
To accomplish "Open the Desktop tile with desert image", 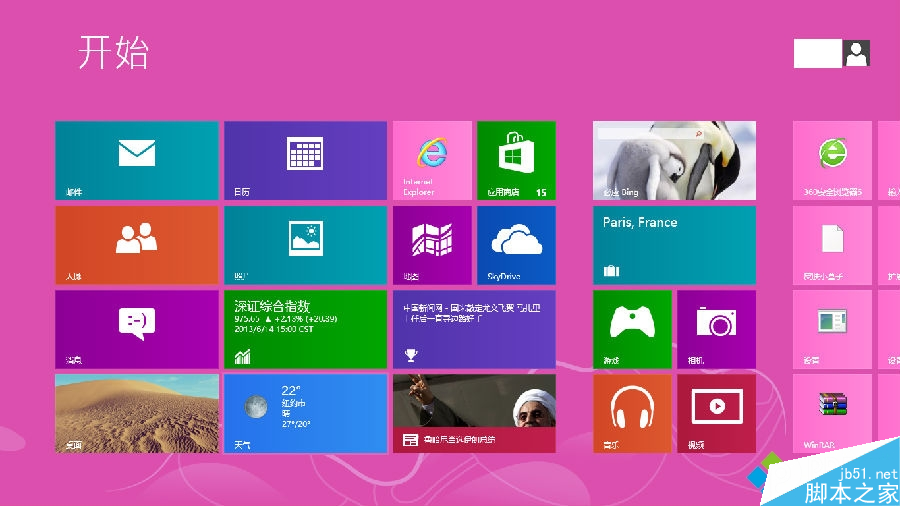I will (136, 412).
